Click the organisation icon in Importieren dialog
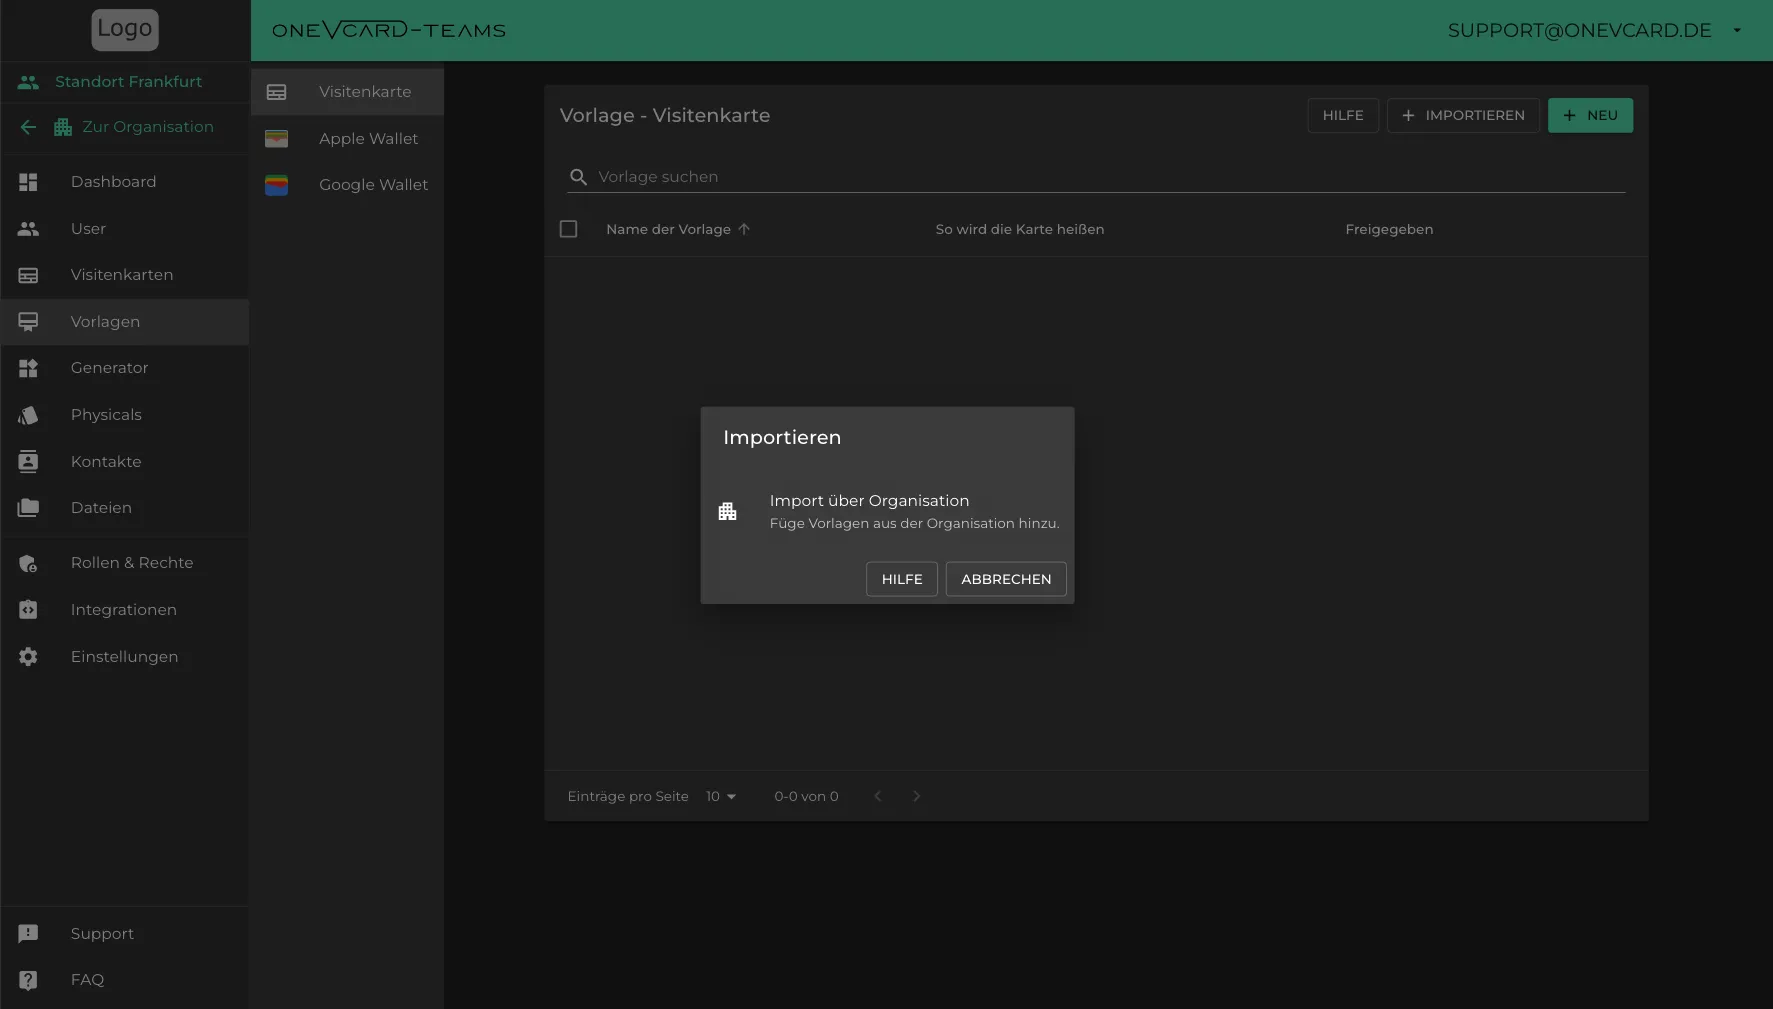1773x1009 pixels. pyautogui.click(x=728, y=511)
